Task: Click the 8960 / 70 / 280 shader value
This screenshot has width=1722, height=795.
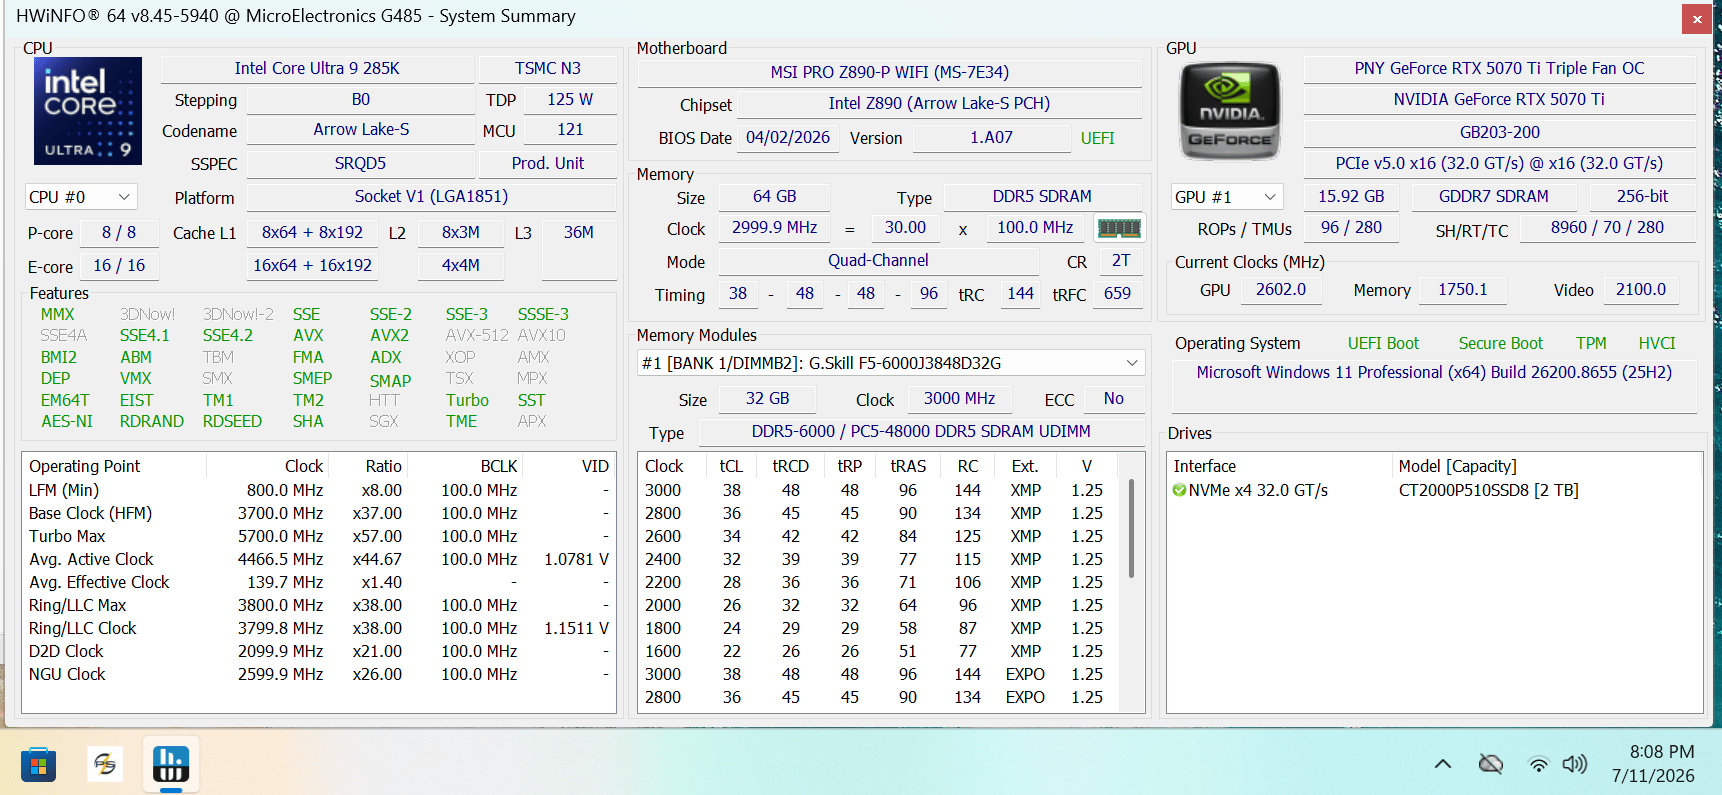Action: click(x=1607, y=228)
